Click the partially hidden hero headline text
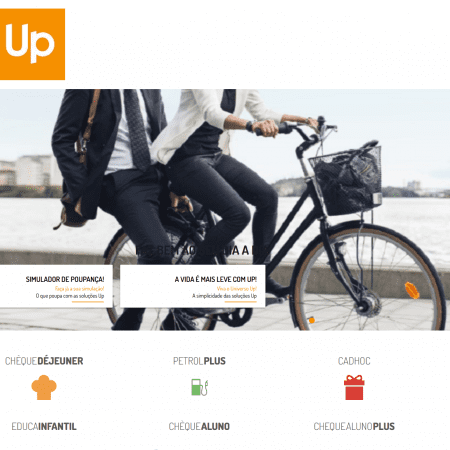Screen dimensions: 450x450 coord(200,251)
